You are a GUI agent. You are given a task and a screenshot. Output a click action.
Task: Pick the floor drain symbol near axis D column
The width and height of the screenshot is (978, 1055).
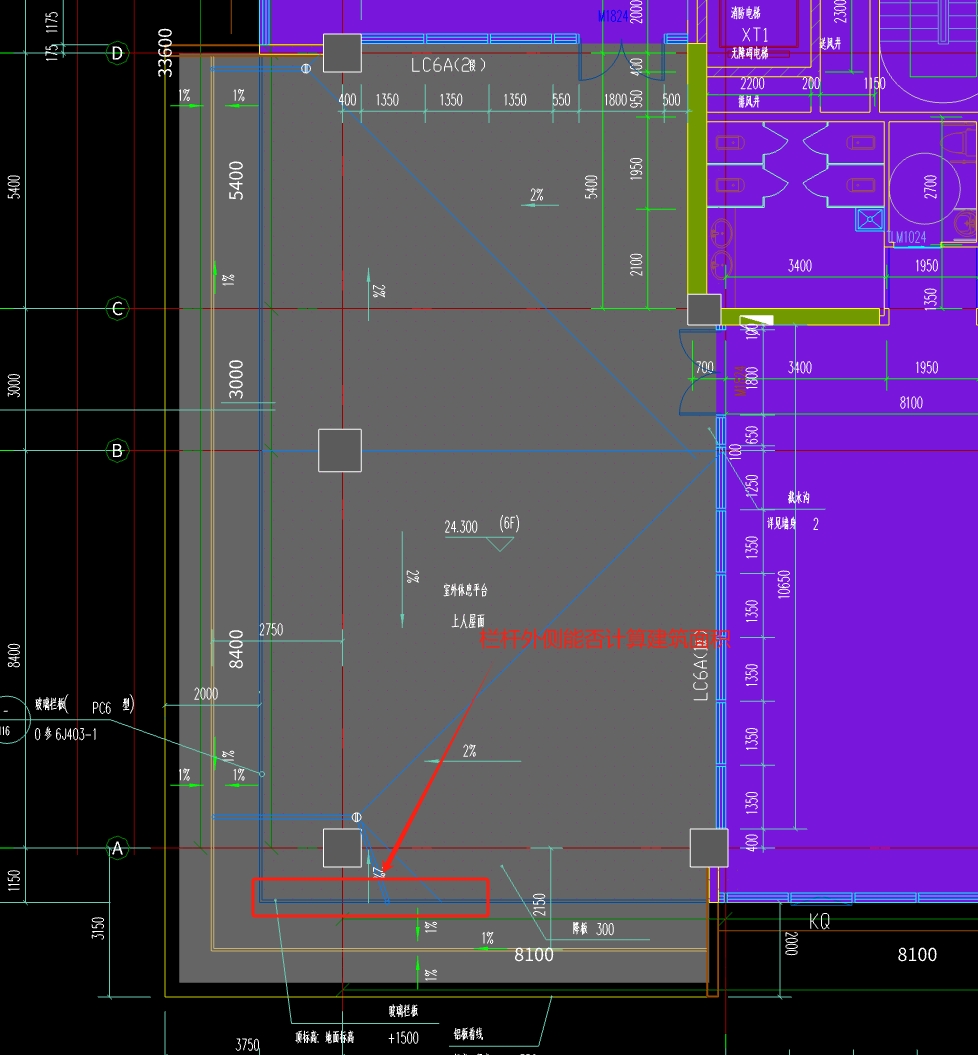305,68
